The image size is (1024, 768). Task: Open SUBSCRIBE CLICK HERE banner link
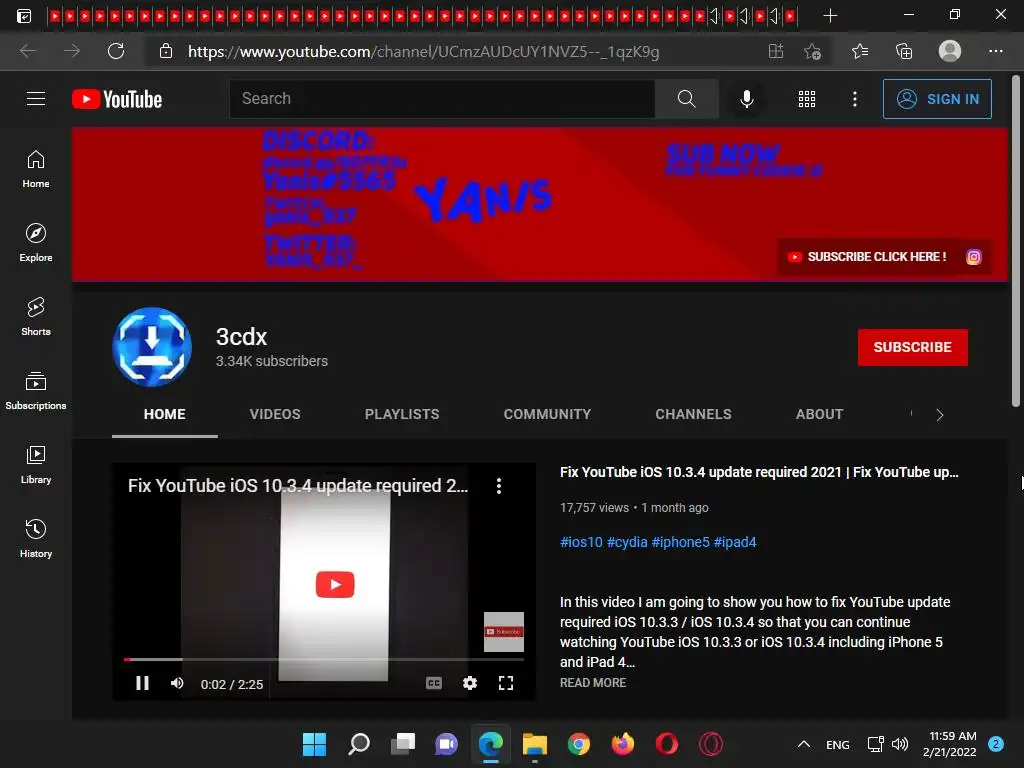pyautogui.click(x=869, y=257)
